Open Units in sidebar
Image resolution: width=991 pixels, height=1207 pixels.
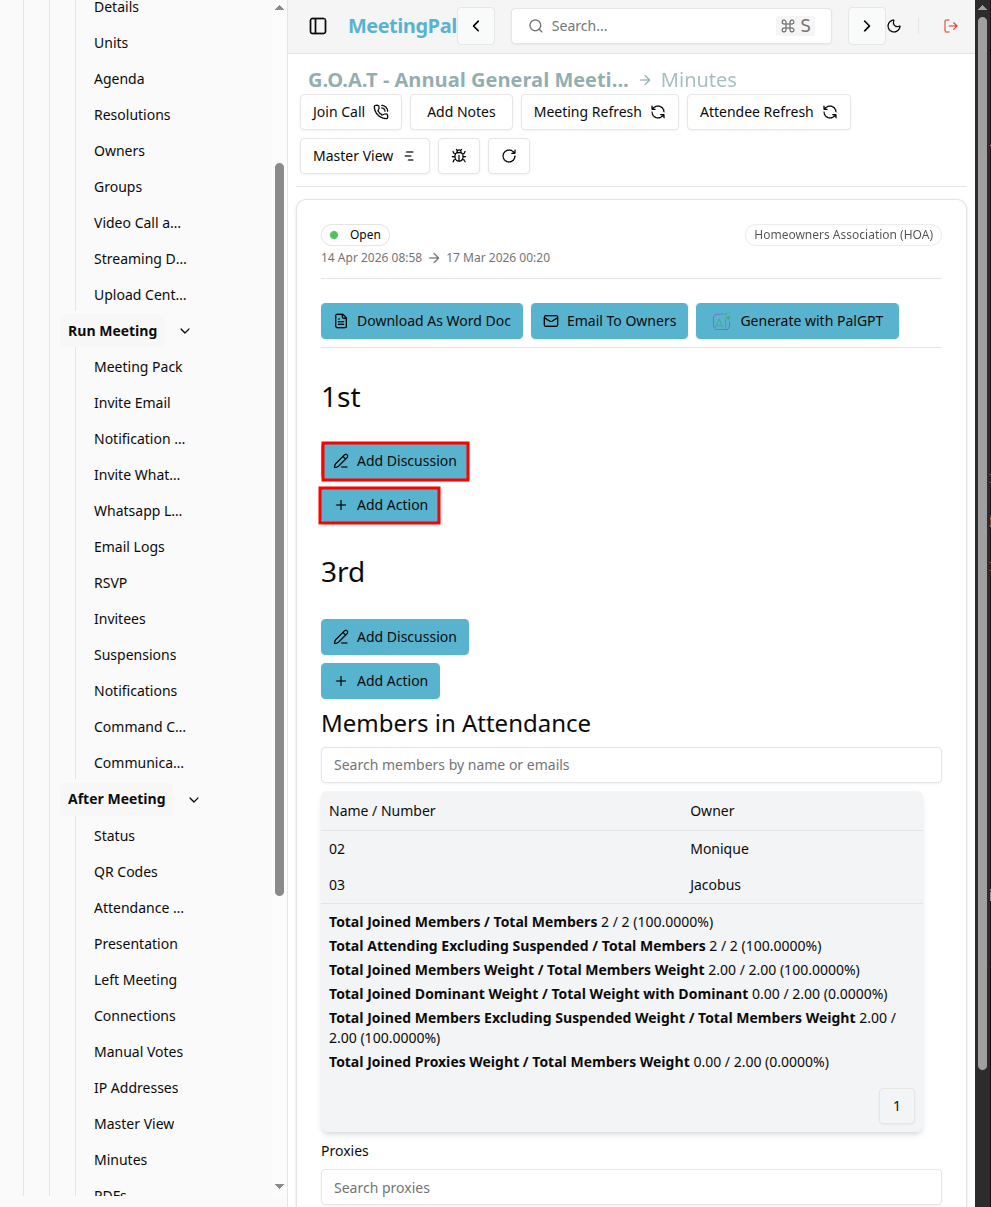click(111, 43)
